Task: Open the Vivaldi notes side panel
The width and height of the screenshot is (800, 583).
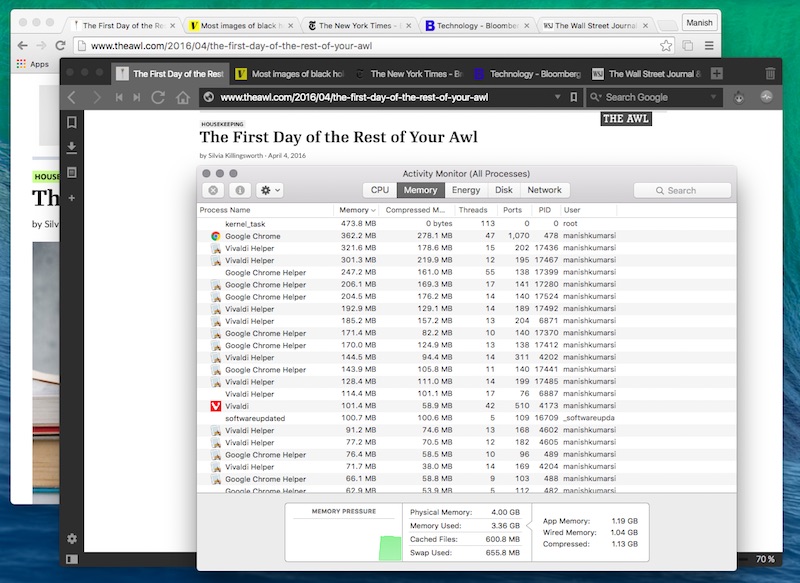Action: (72, 172)
